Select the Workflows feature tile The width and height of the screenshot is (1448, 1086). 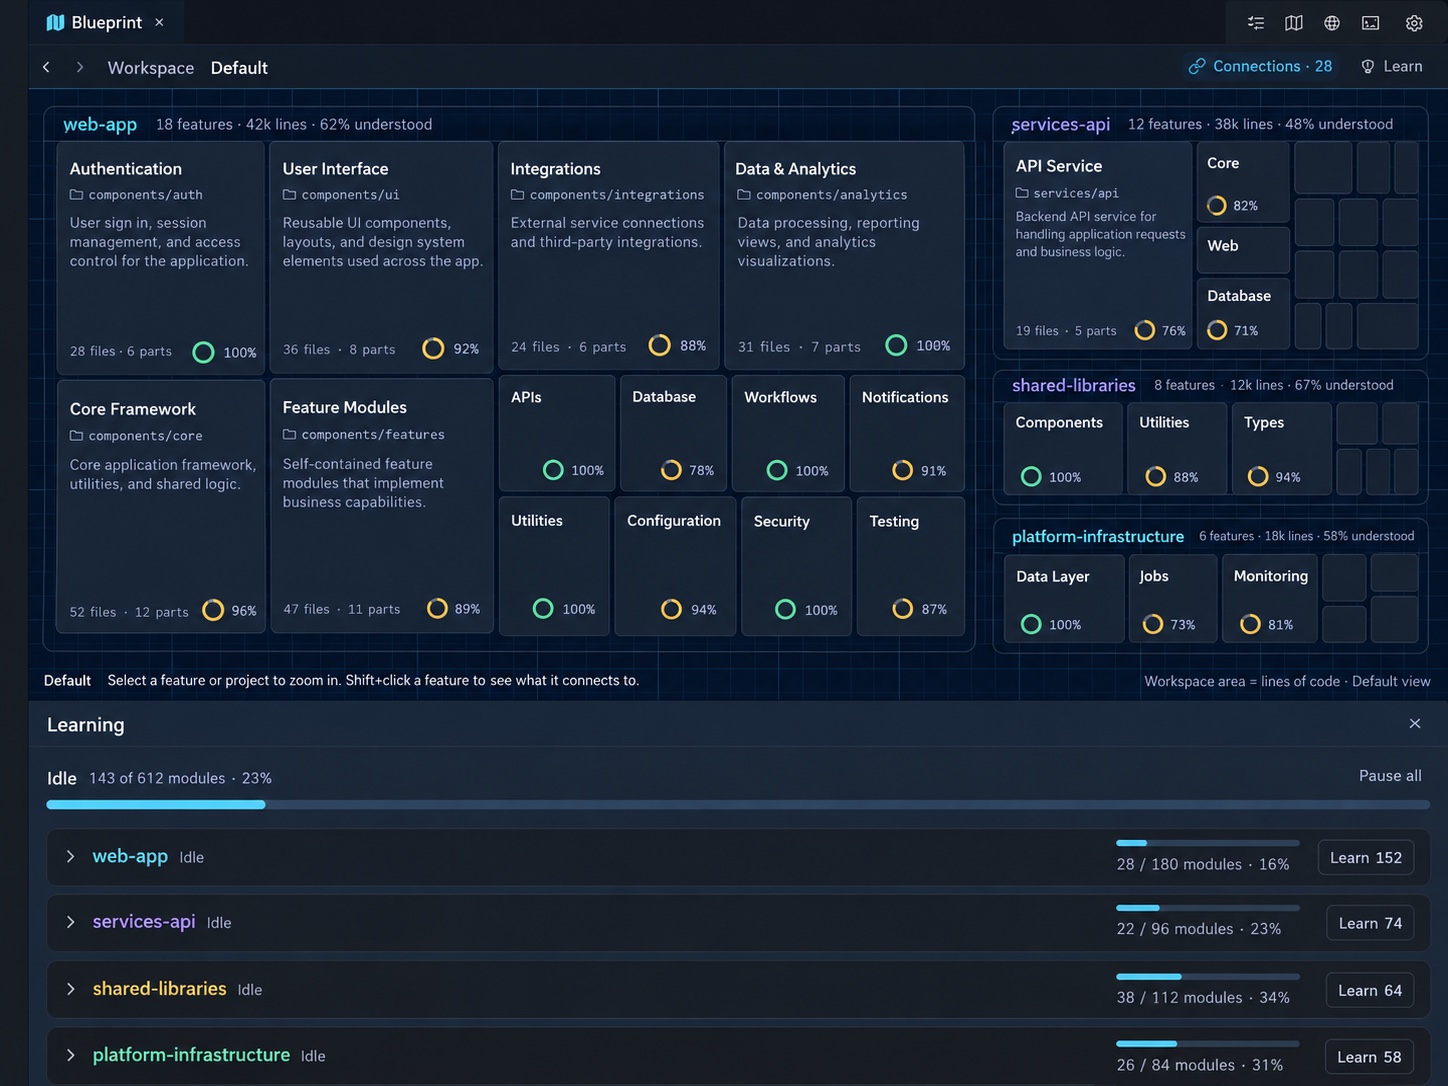(788, 433)
